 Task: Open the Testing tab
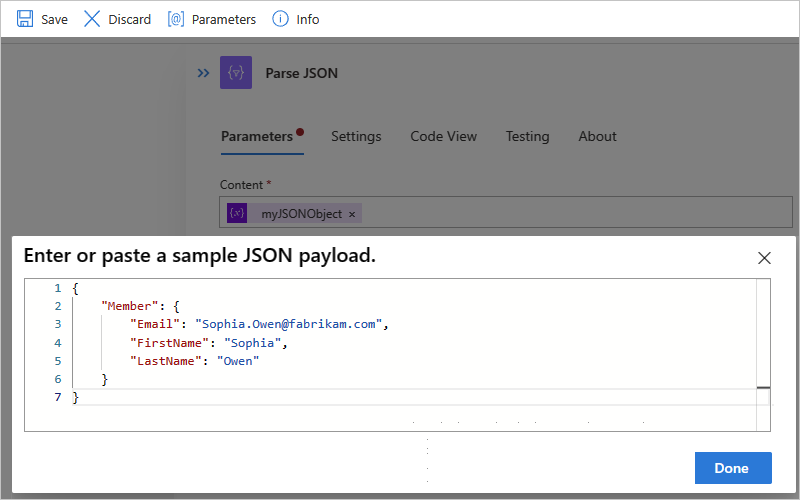tap(527, 136)
